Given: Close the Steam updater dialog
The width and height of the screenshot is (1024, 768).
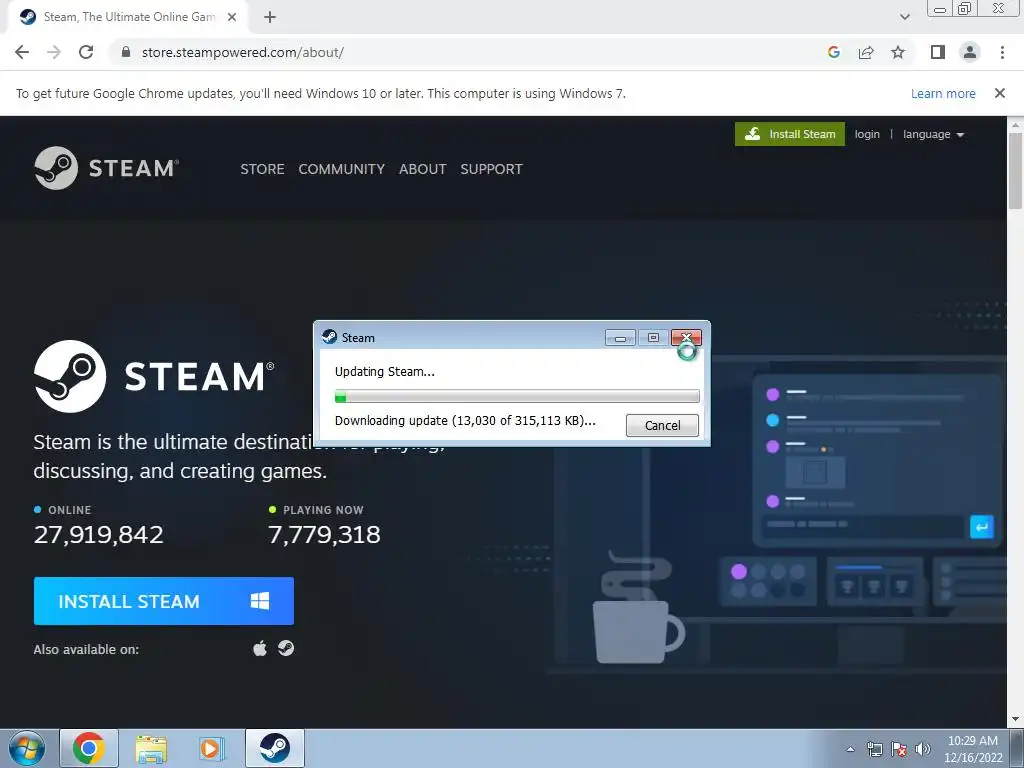Looking at the screenshot, I should pos(686,338).
